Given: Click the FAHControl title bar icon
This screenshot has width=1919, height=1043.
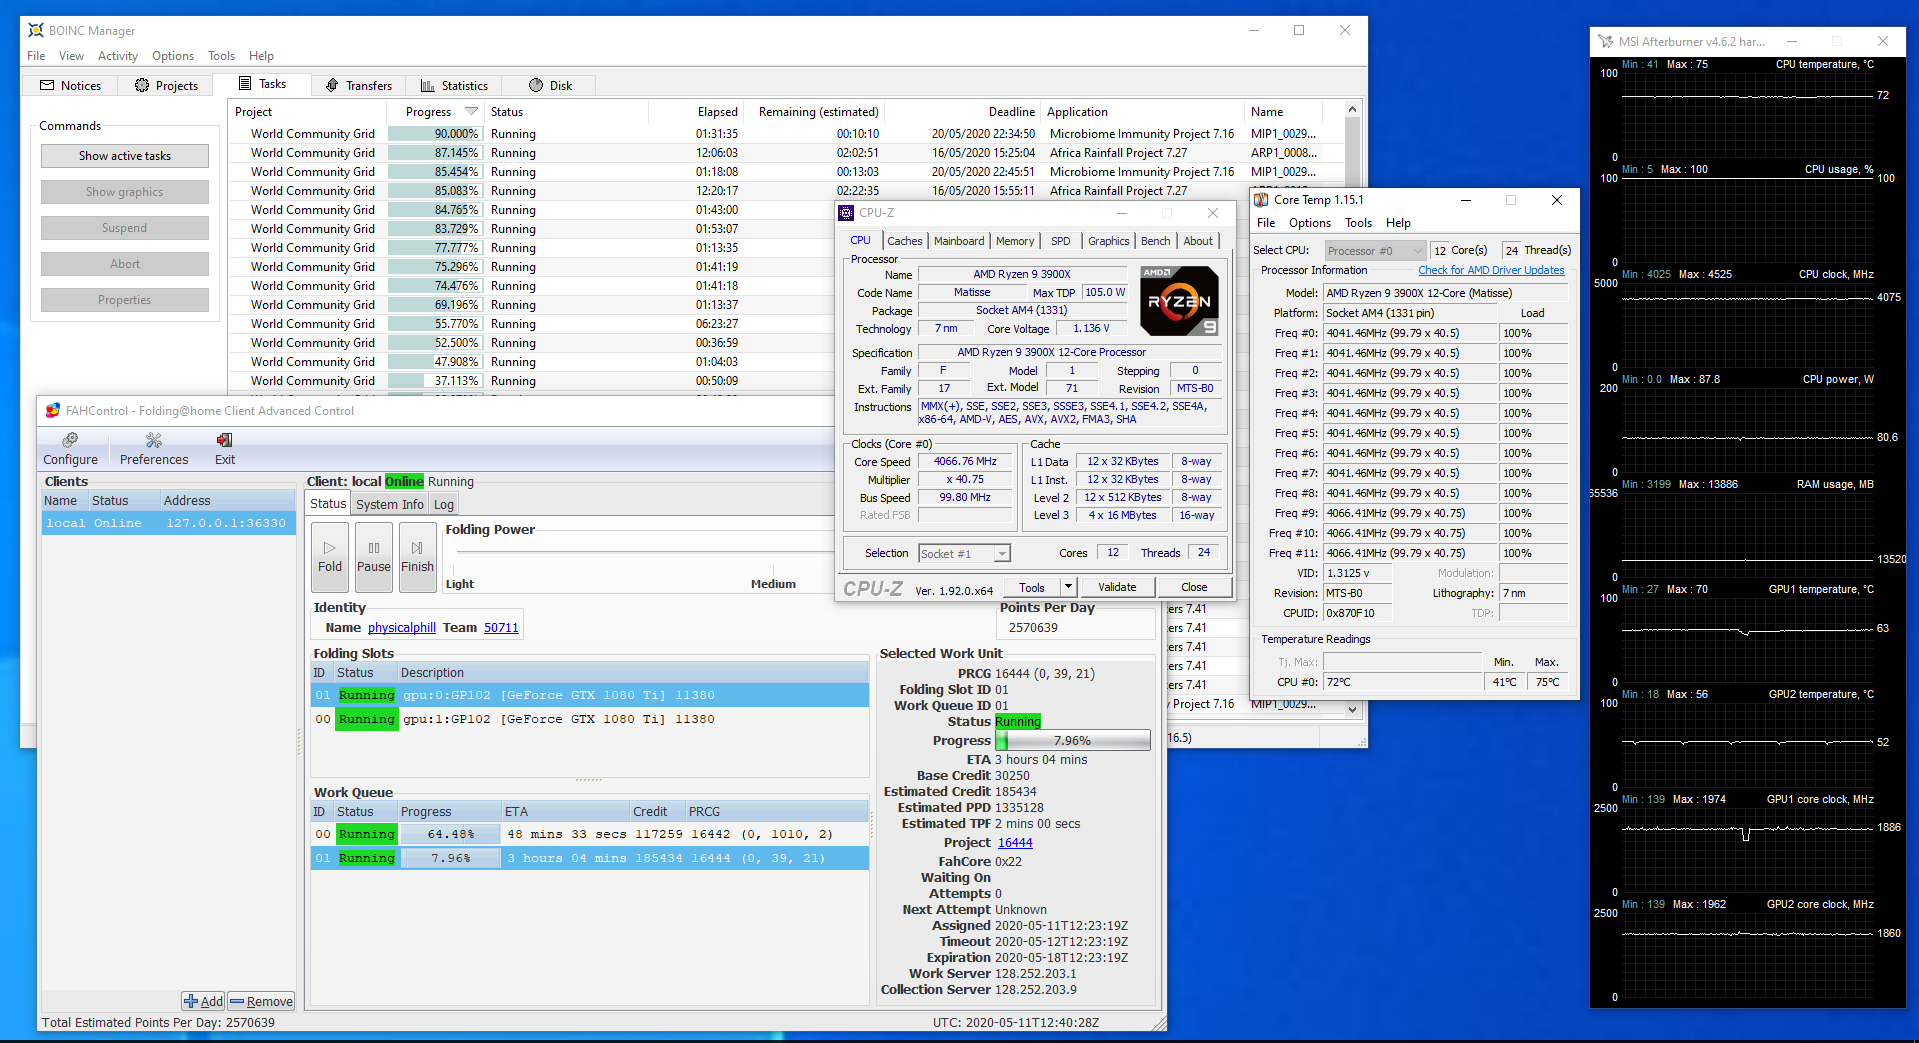Looking at the screenshot, I should [x=53, y=410].
